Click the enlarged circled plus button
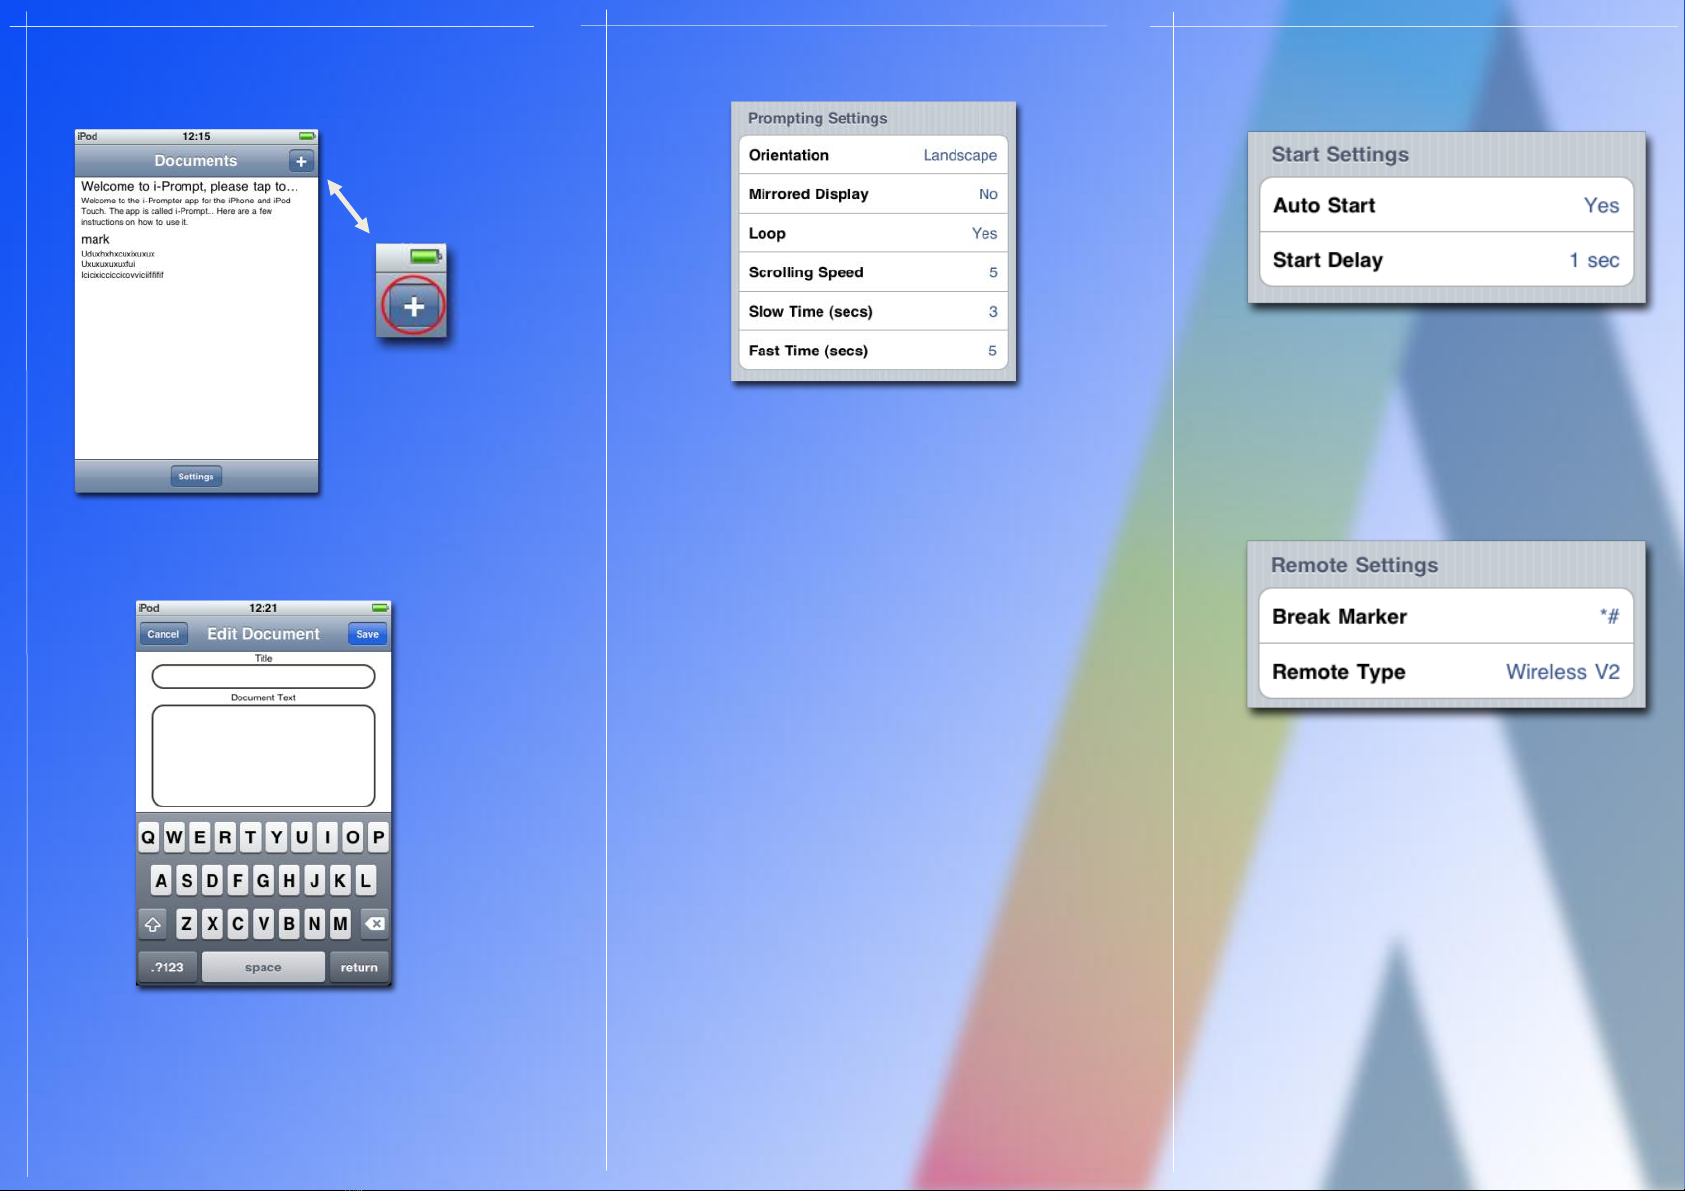Screen dimensions: 1685x1191 pos(414,307)
